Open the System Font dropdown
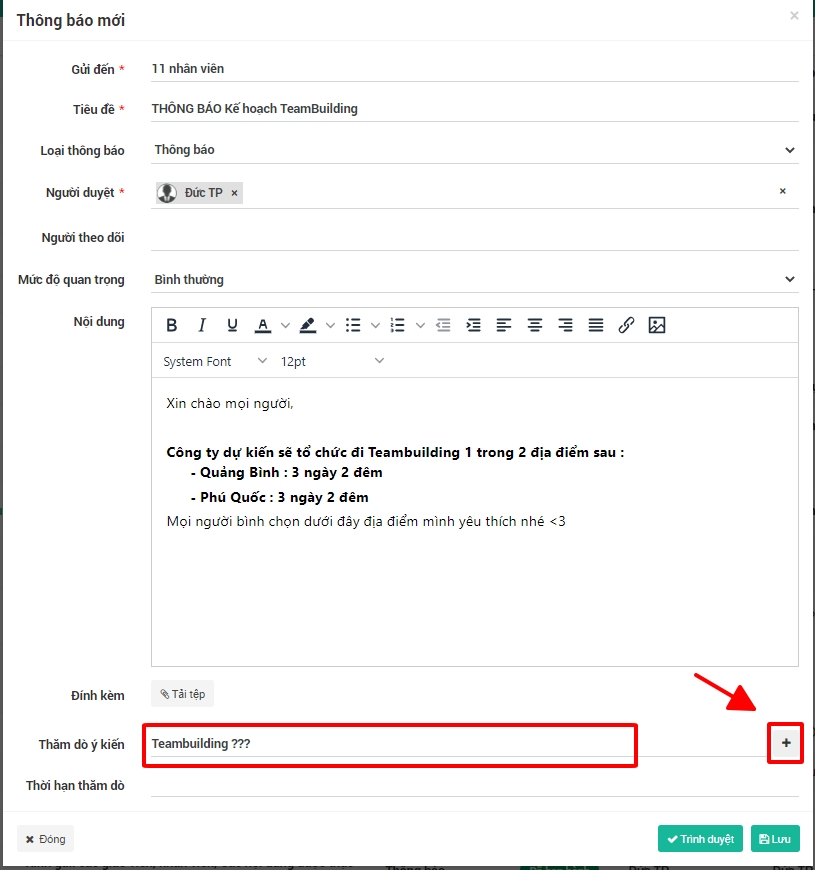 click(x=215, y=361)
